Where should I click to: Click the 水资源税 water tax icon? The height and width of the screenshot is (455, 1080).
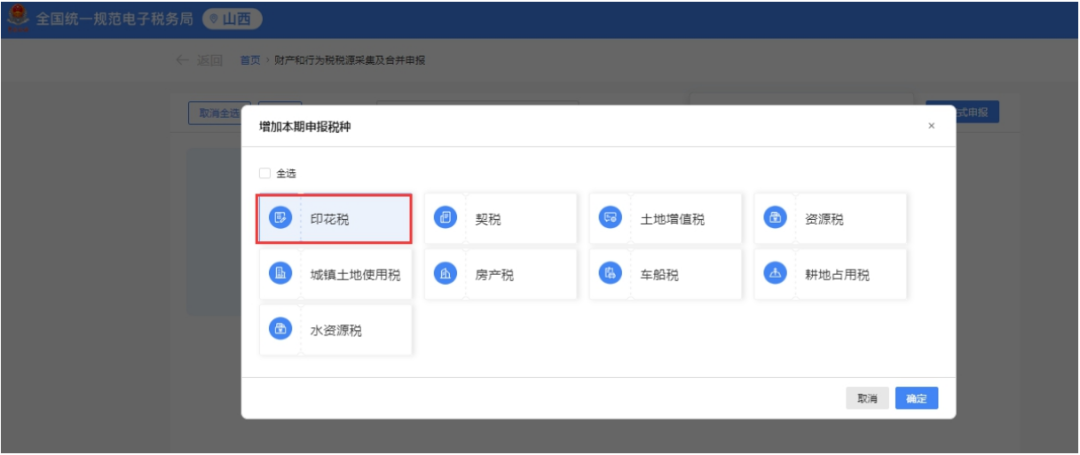click(280, 328)
